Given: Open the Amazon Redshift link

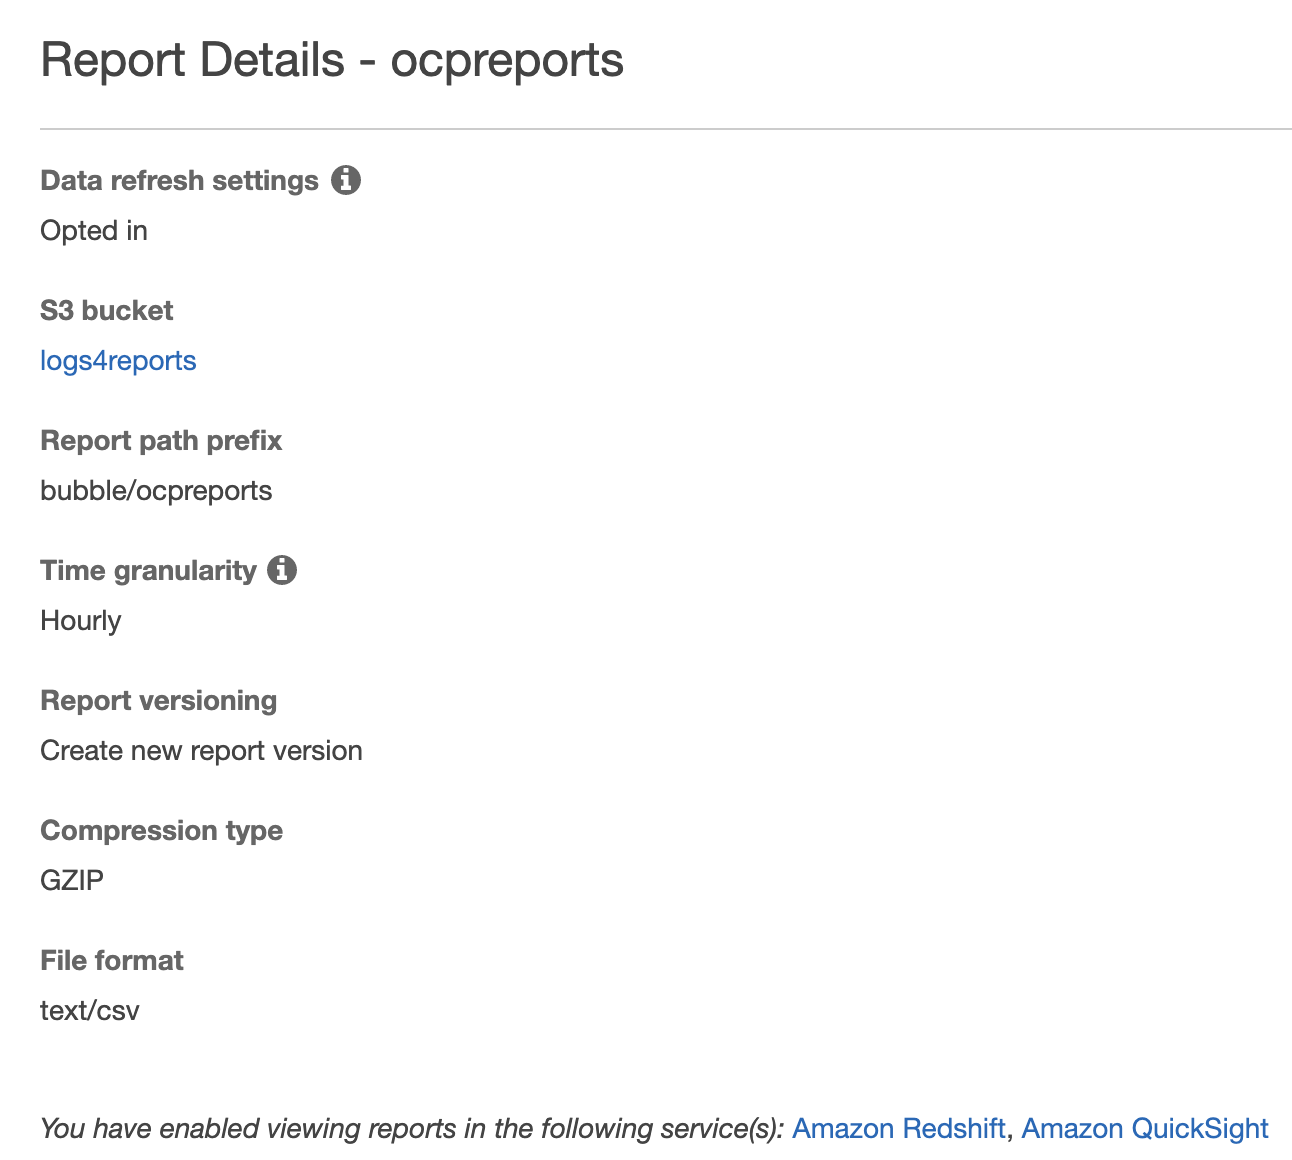Looking at the screenshot, I should click(898, 1129).
